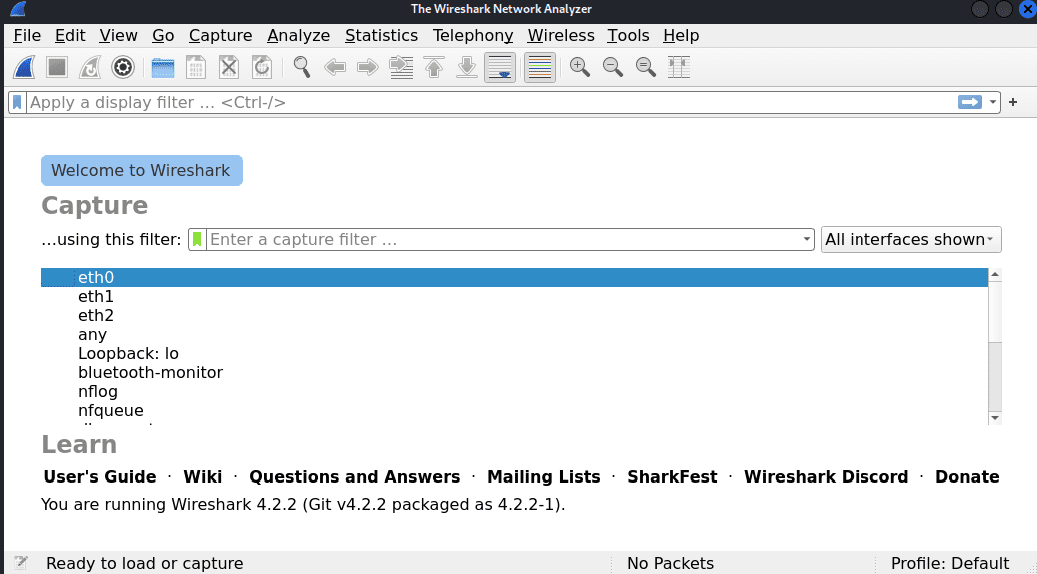1037x574 pixels.
Task: Open a capture file folder icon
Action: point(163,67)
